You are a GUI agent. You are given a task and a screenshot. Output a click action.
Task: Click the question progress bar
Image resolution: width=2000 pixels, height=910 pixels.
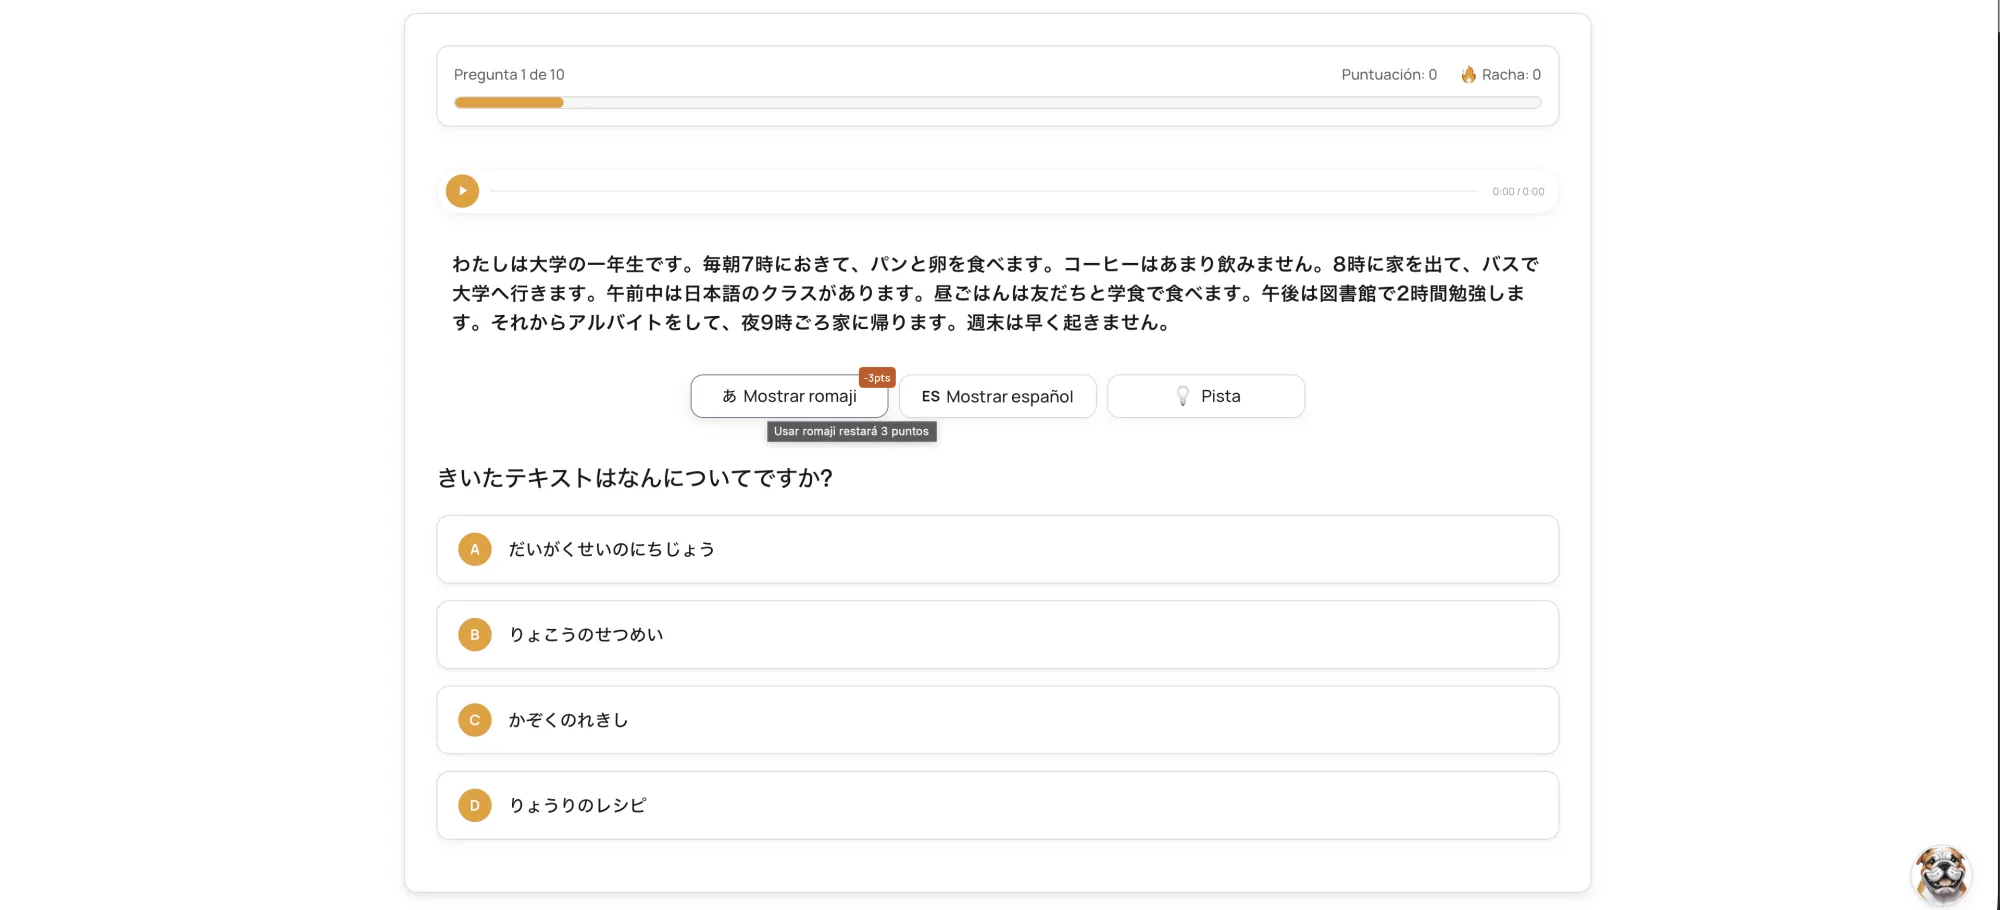click(x=997, y=103)
